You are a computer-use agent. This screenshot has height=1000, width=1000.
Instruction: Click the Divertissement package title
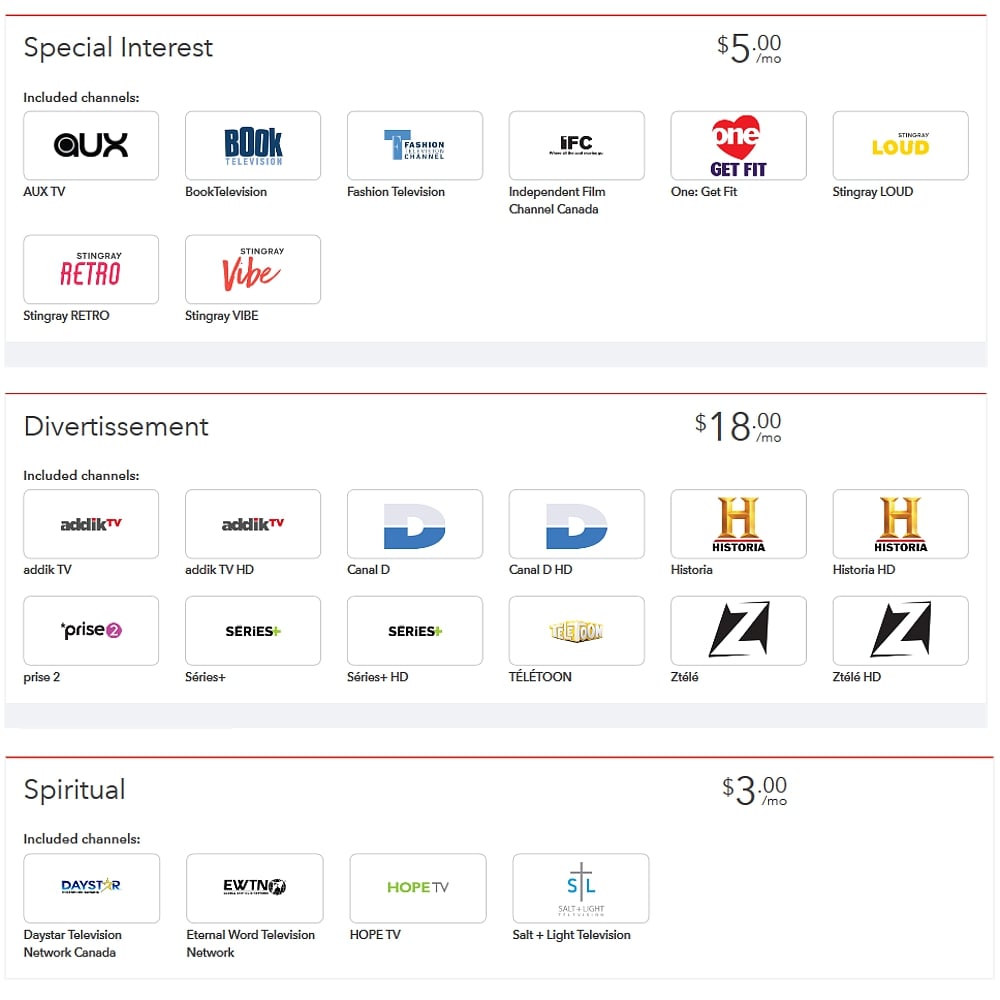tap(116, 426)
